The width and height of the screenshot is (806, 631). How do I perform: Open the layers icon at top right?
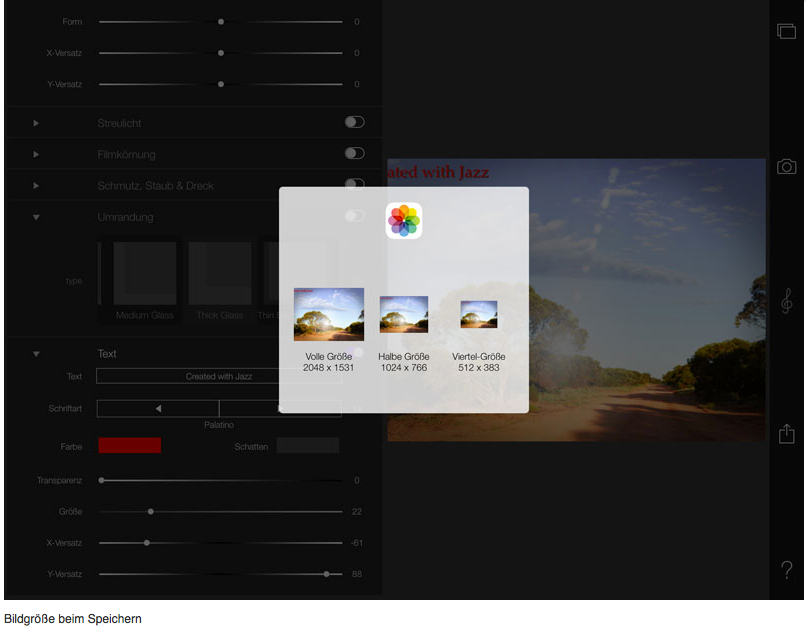(786, 32)
